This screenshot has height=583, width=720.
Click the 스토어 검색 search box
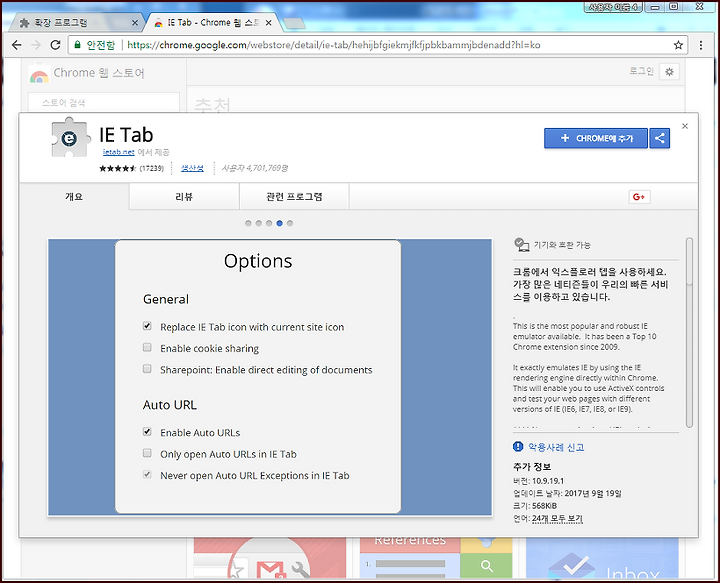point(103,102)
